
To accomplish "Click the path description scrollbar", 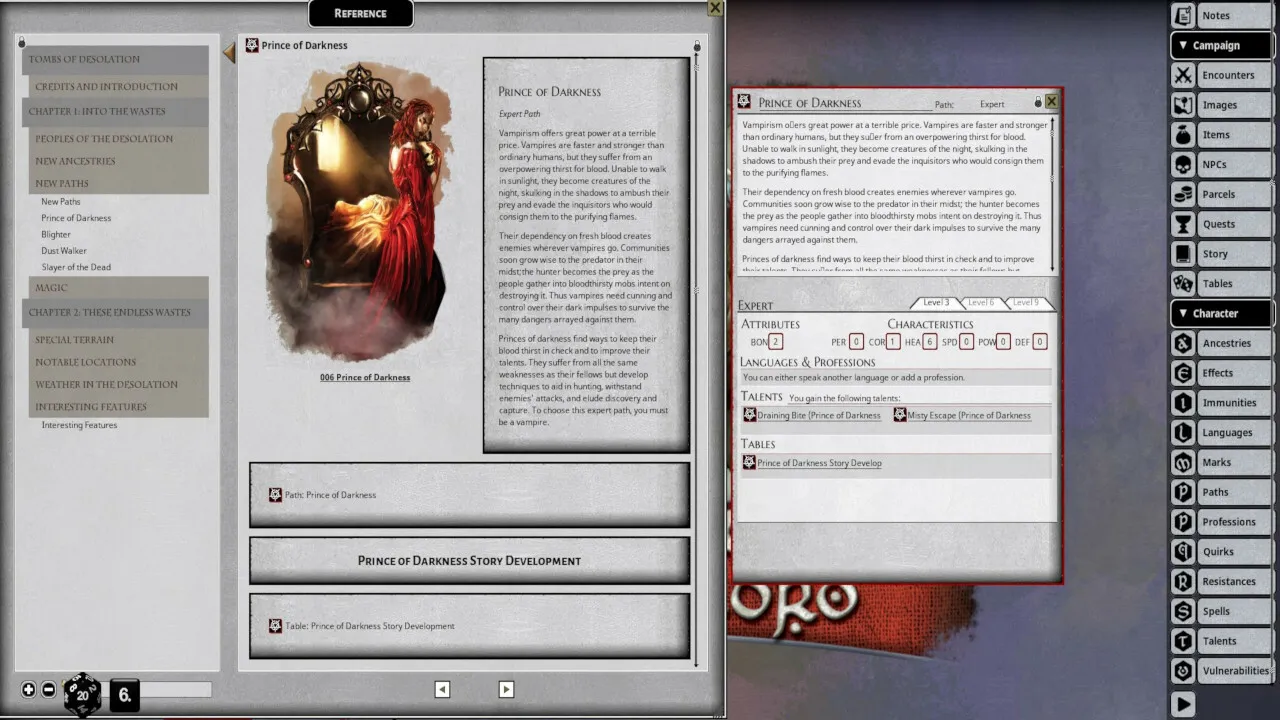I will tap(1052, 195).
